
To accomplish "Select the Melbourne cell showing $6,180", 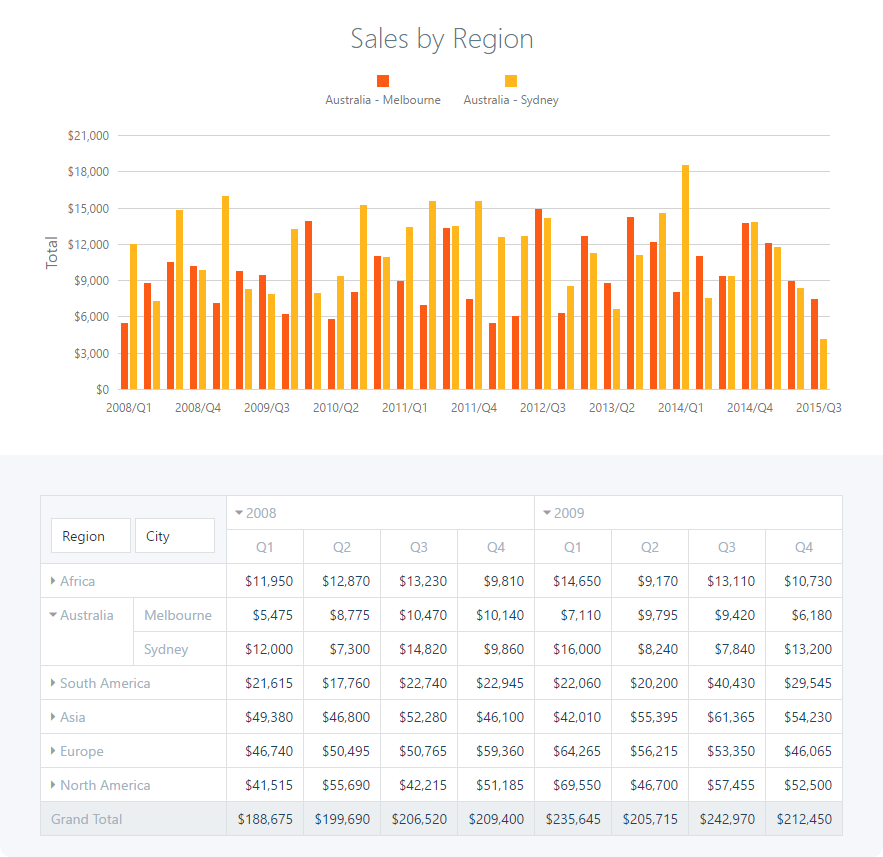I will point(804,615).
